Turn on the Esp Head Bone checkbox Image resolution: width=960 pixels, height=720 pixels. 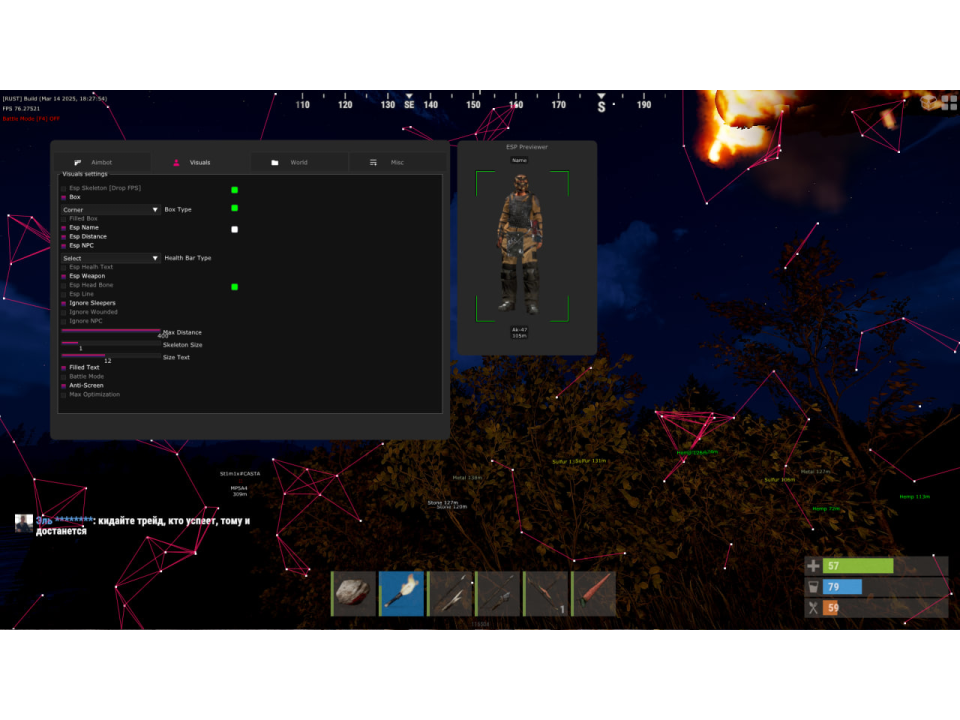tap(64, 285)
